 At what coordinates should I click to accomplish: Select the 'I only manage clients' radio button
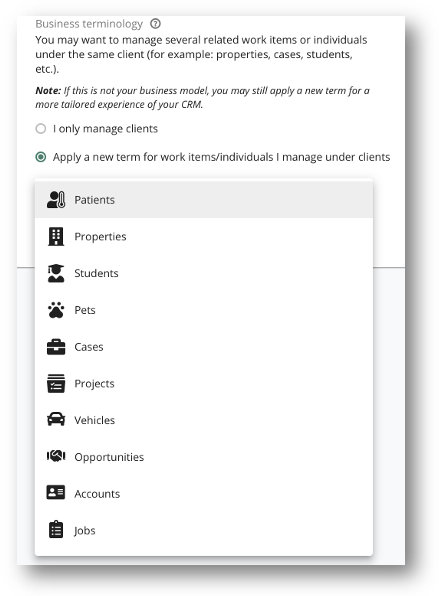point(41,128)
